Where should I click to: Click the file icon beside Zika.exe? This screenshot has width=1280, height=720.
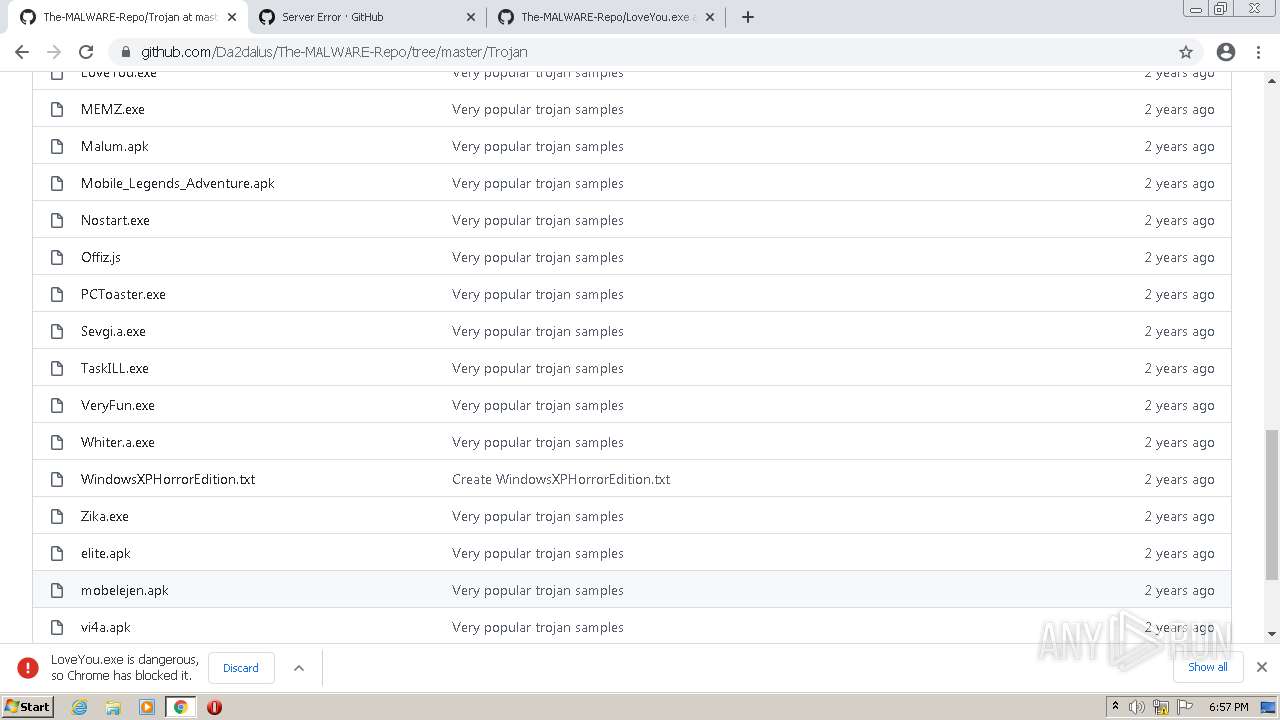click(x=57, y=516)
